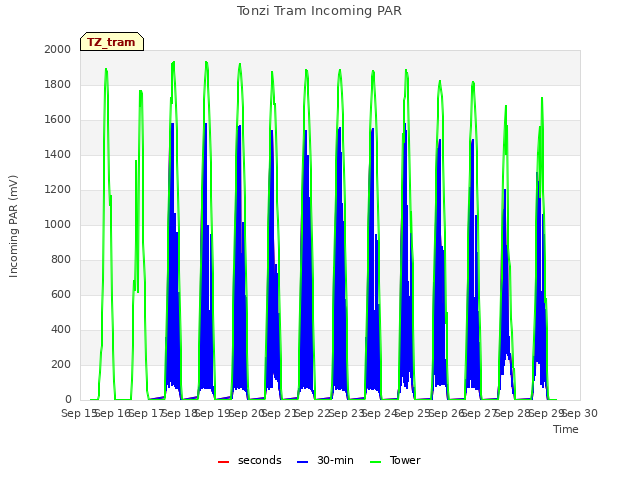This screenshot has width=640, height=480.
Task: Click the TZ_tram annotation label
Action: tap(111, 42)
